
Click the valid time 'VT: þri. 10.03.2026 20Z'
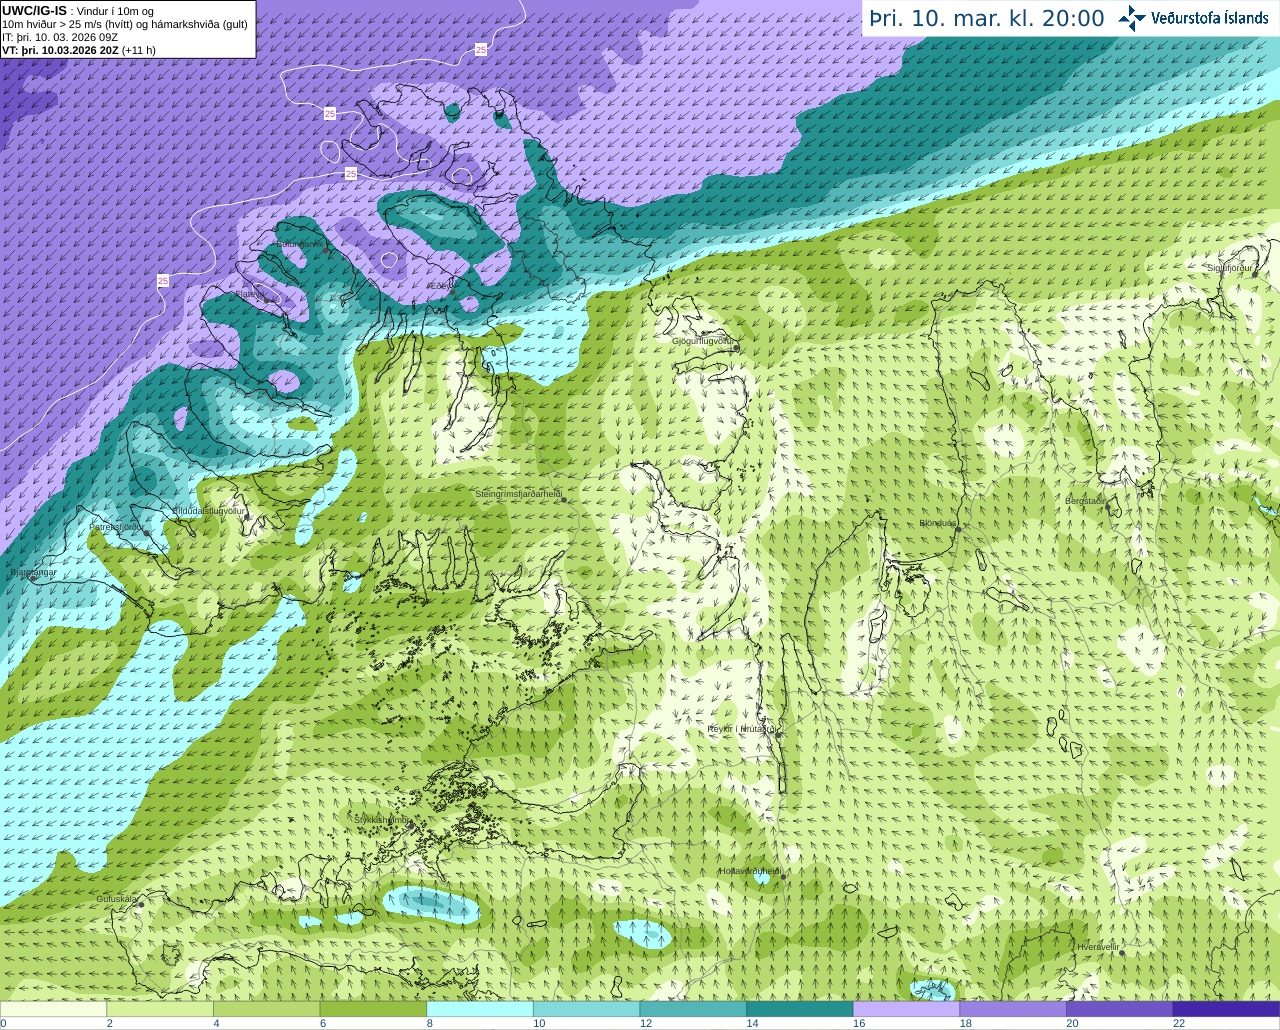tap(60, 50)
